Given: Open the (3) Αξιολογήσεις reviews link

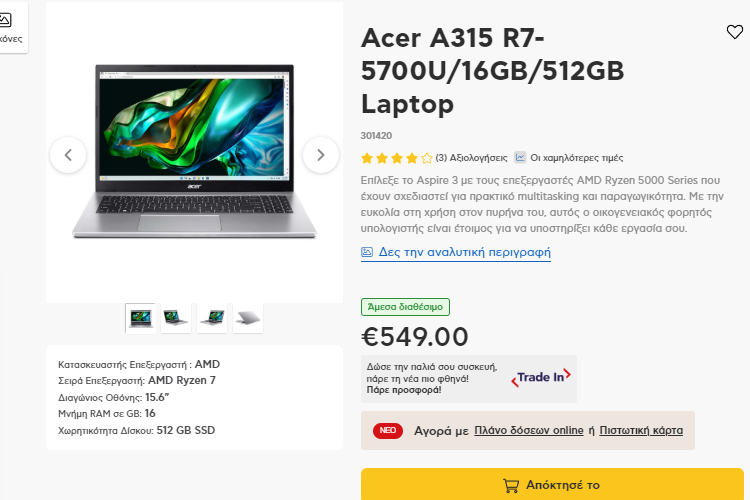Looking at the screenshot, I should point(471,158).
